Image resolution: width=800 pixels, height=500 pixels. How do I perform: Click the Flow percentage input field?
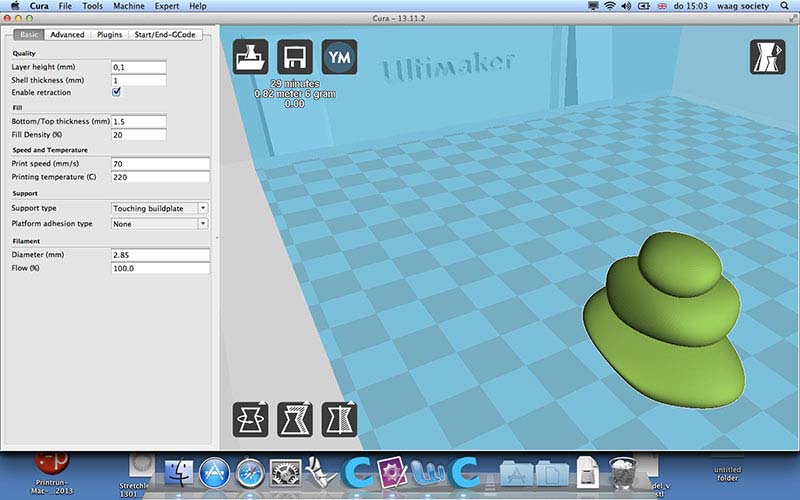pyautogui.click(x=160, y=268)
